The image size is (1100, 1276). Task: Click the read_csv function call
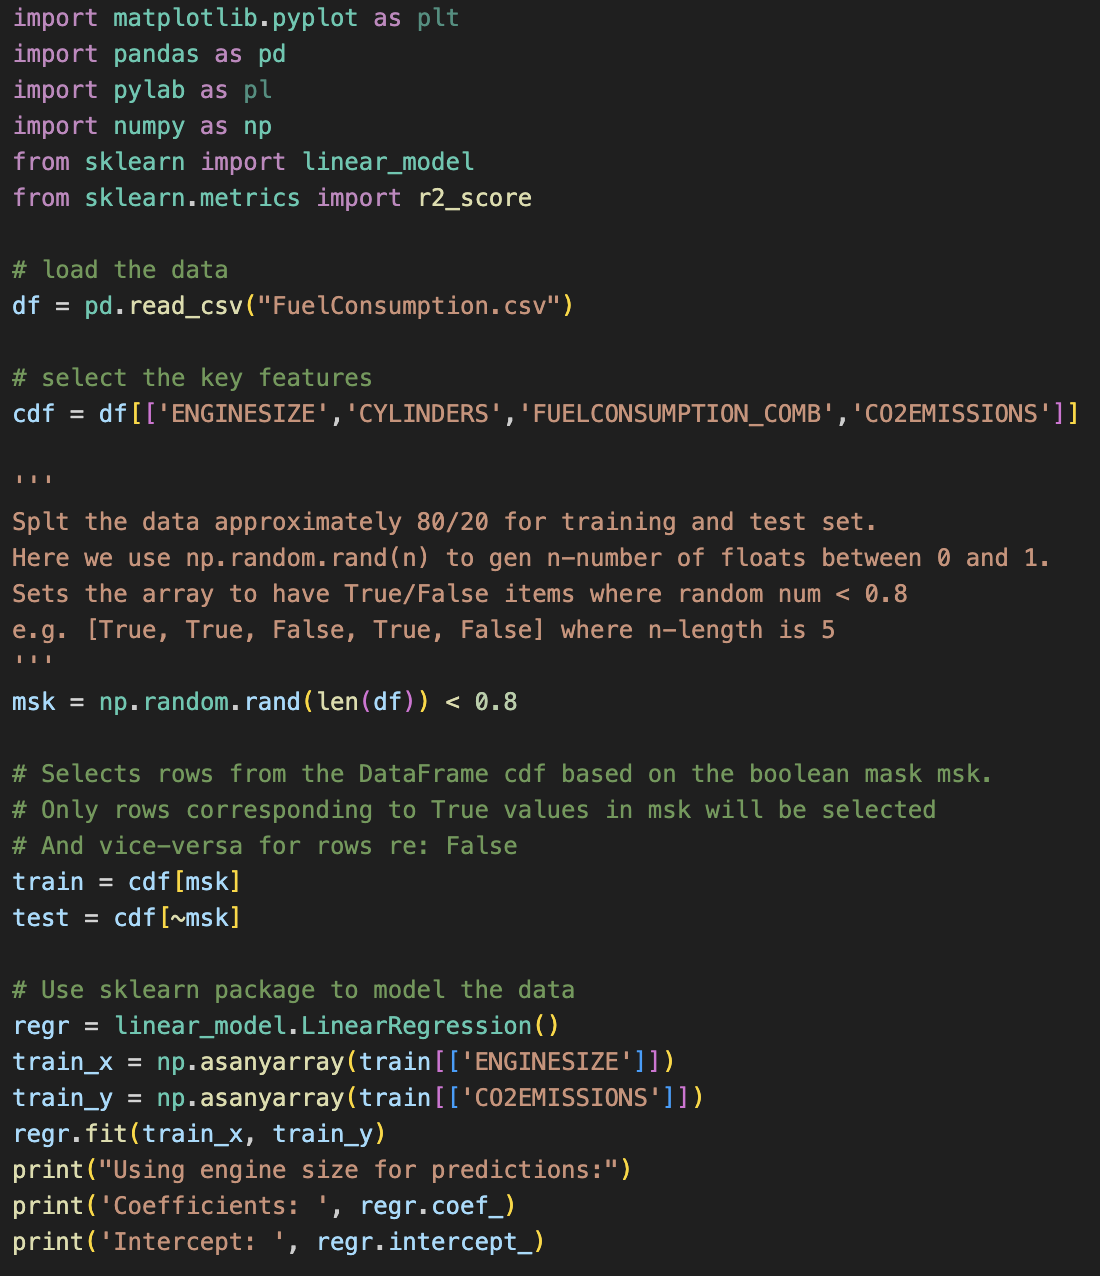[186, 306]
